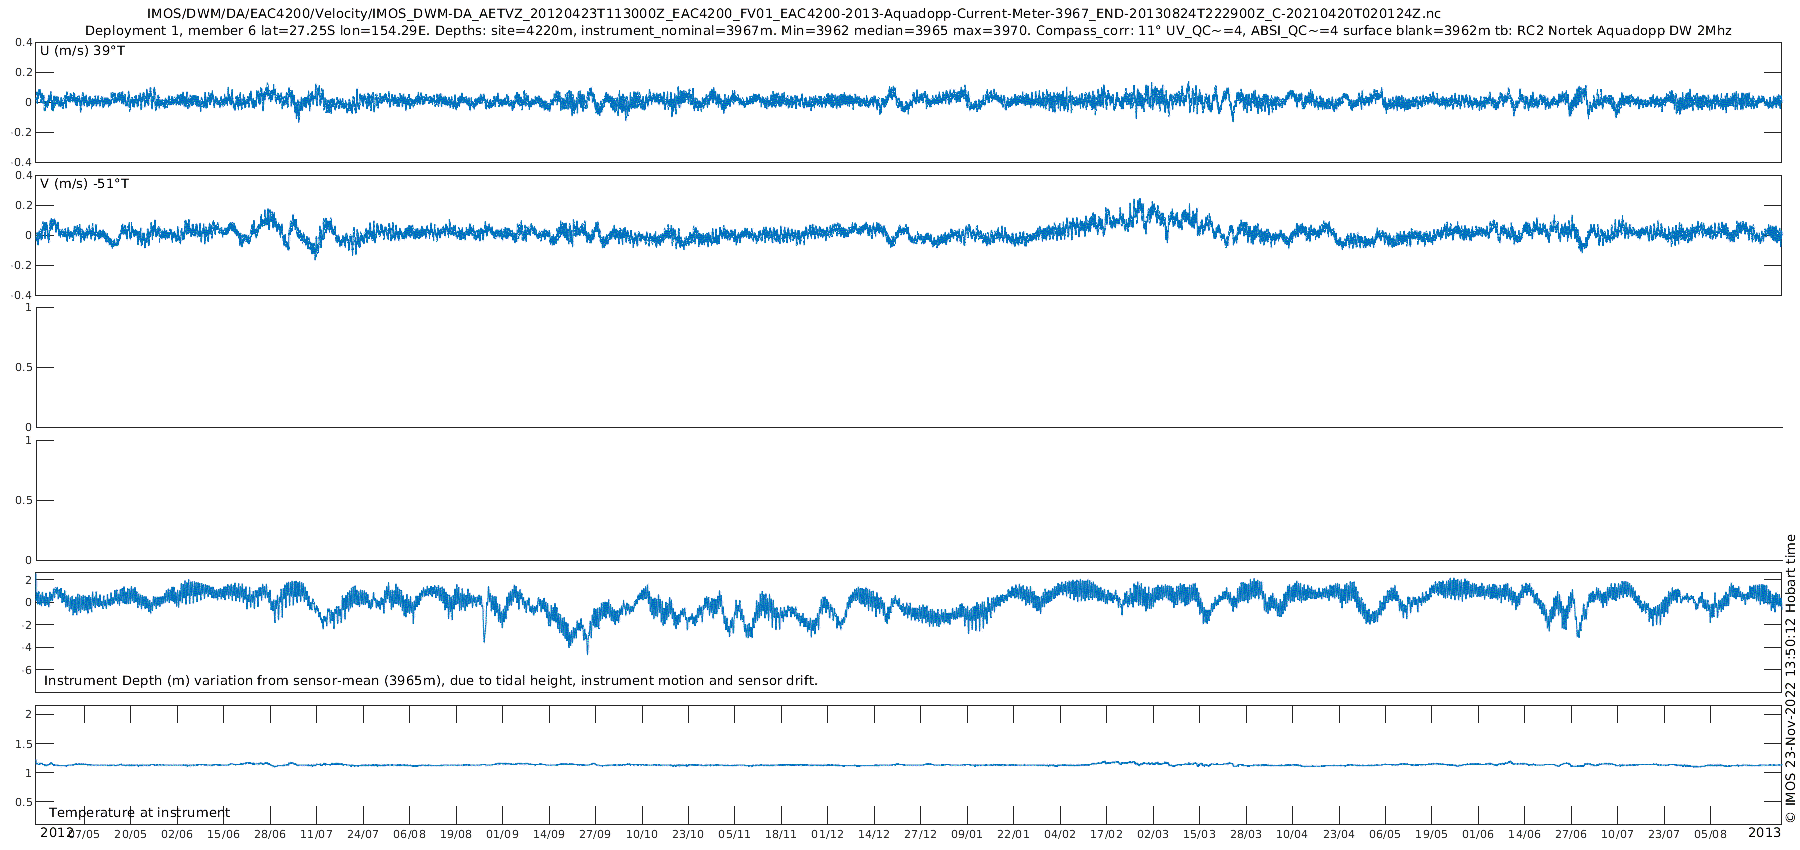Select the '23/10' date tick label

tap(688, 834)
